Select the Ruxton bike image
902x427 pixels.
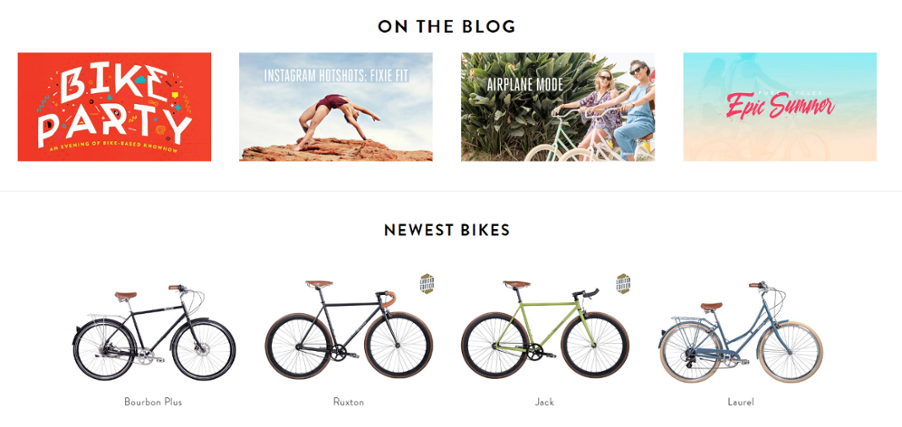click(x=349, y=329)
